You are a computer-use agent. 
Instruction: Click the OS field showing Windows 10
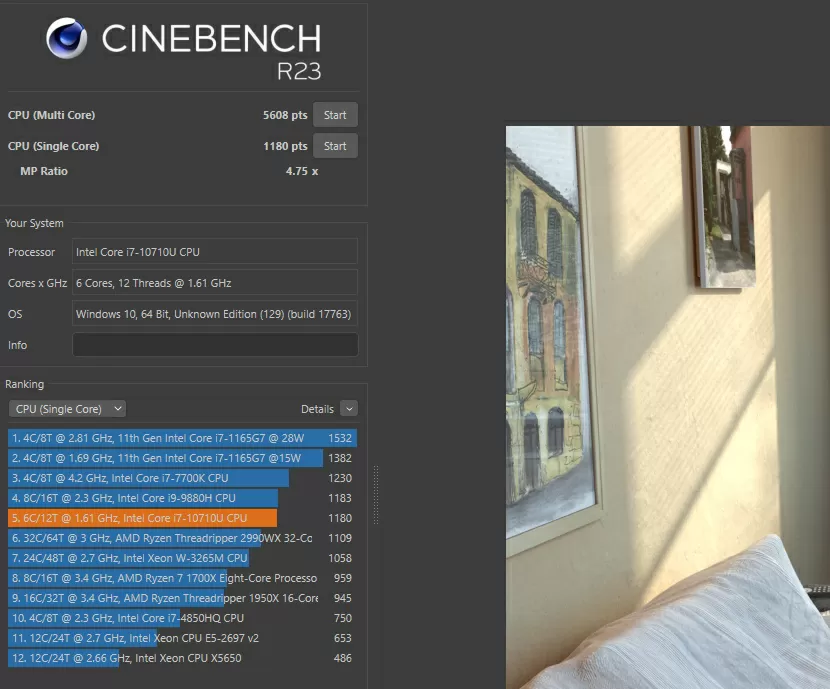214,314
